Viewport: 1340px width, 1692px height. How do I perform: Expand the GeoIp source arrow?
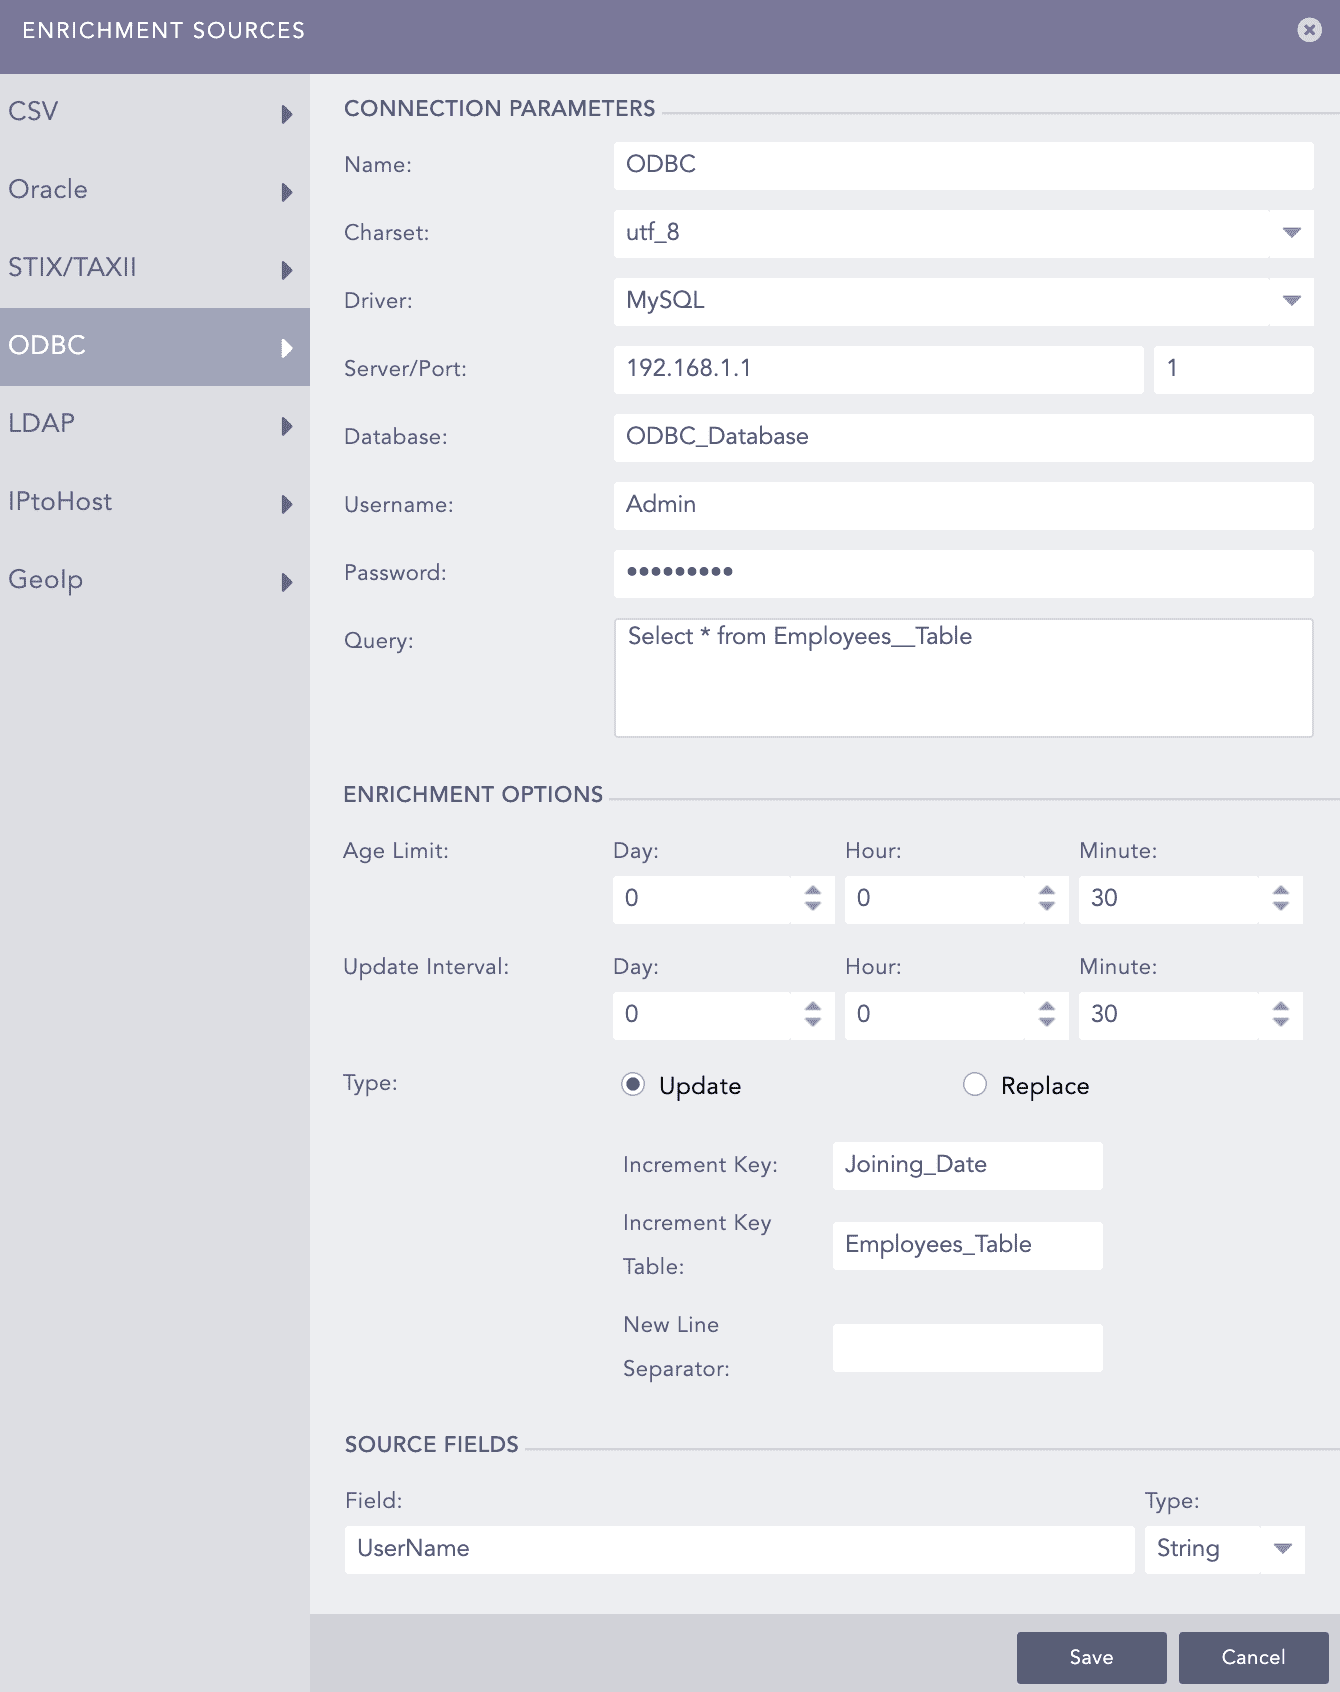pyautogui.click(x=287, y=582)
